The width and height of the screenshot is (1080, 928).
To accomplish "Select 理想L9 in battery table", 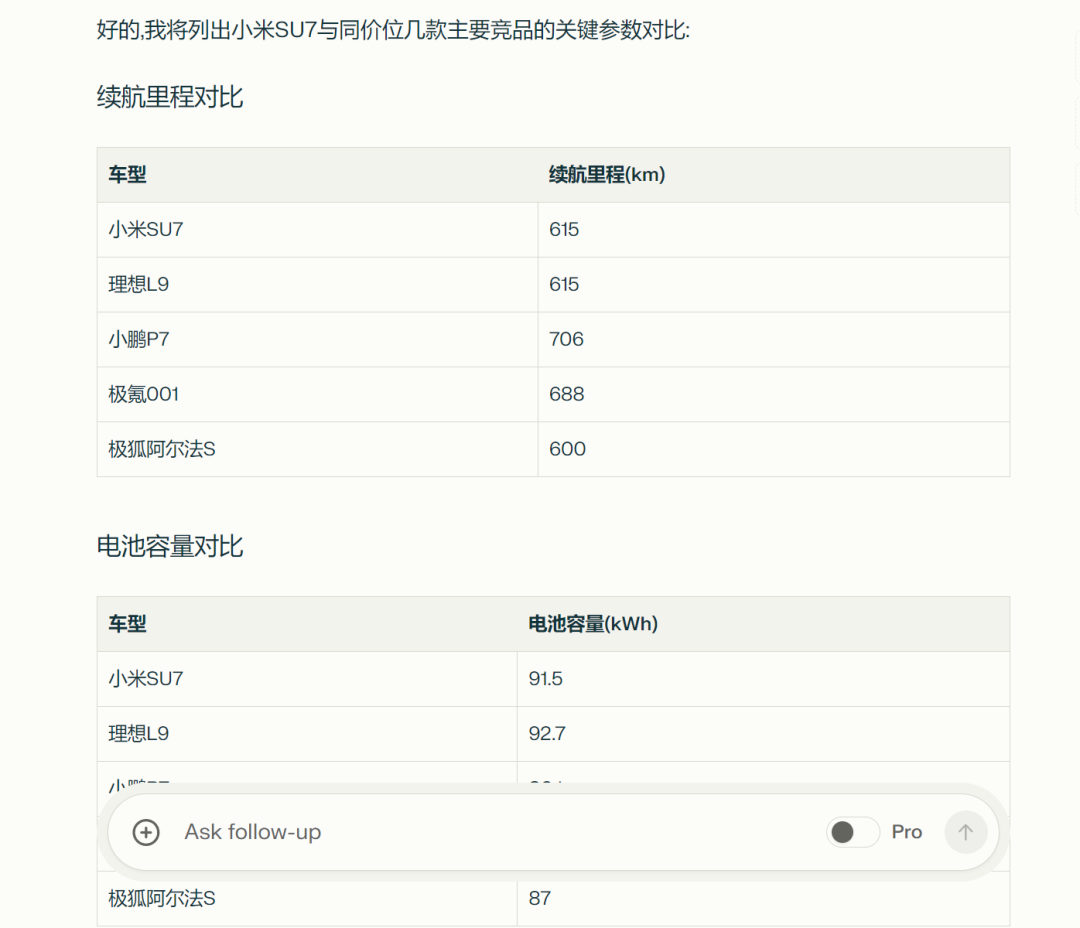I will coord(138,734).
